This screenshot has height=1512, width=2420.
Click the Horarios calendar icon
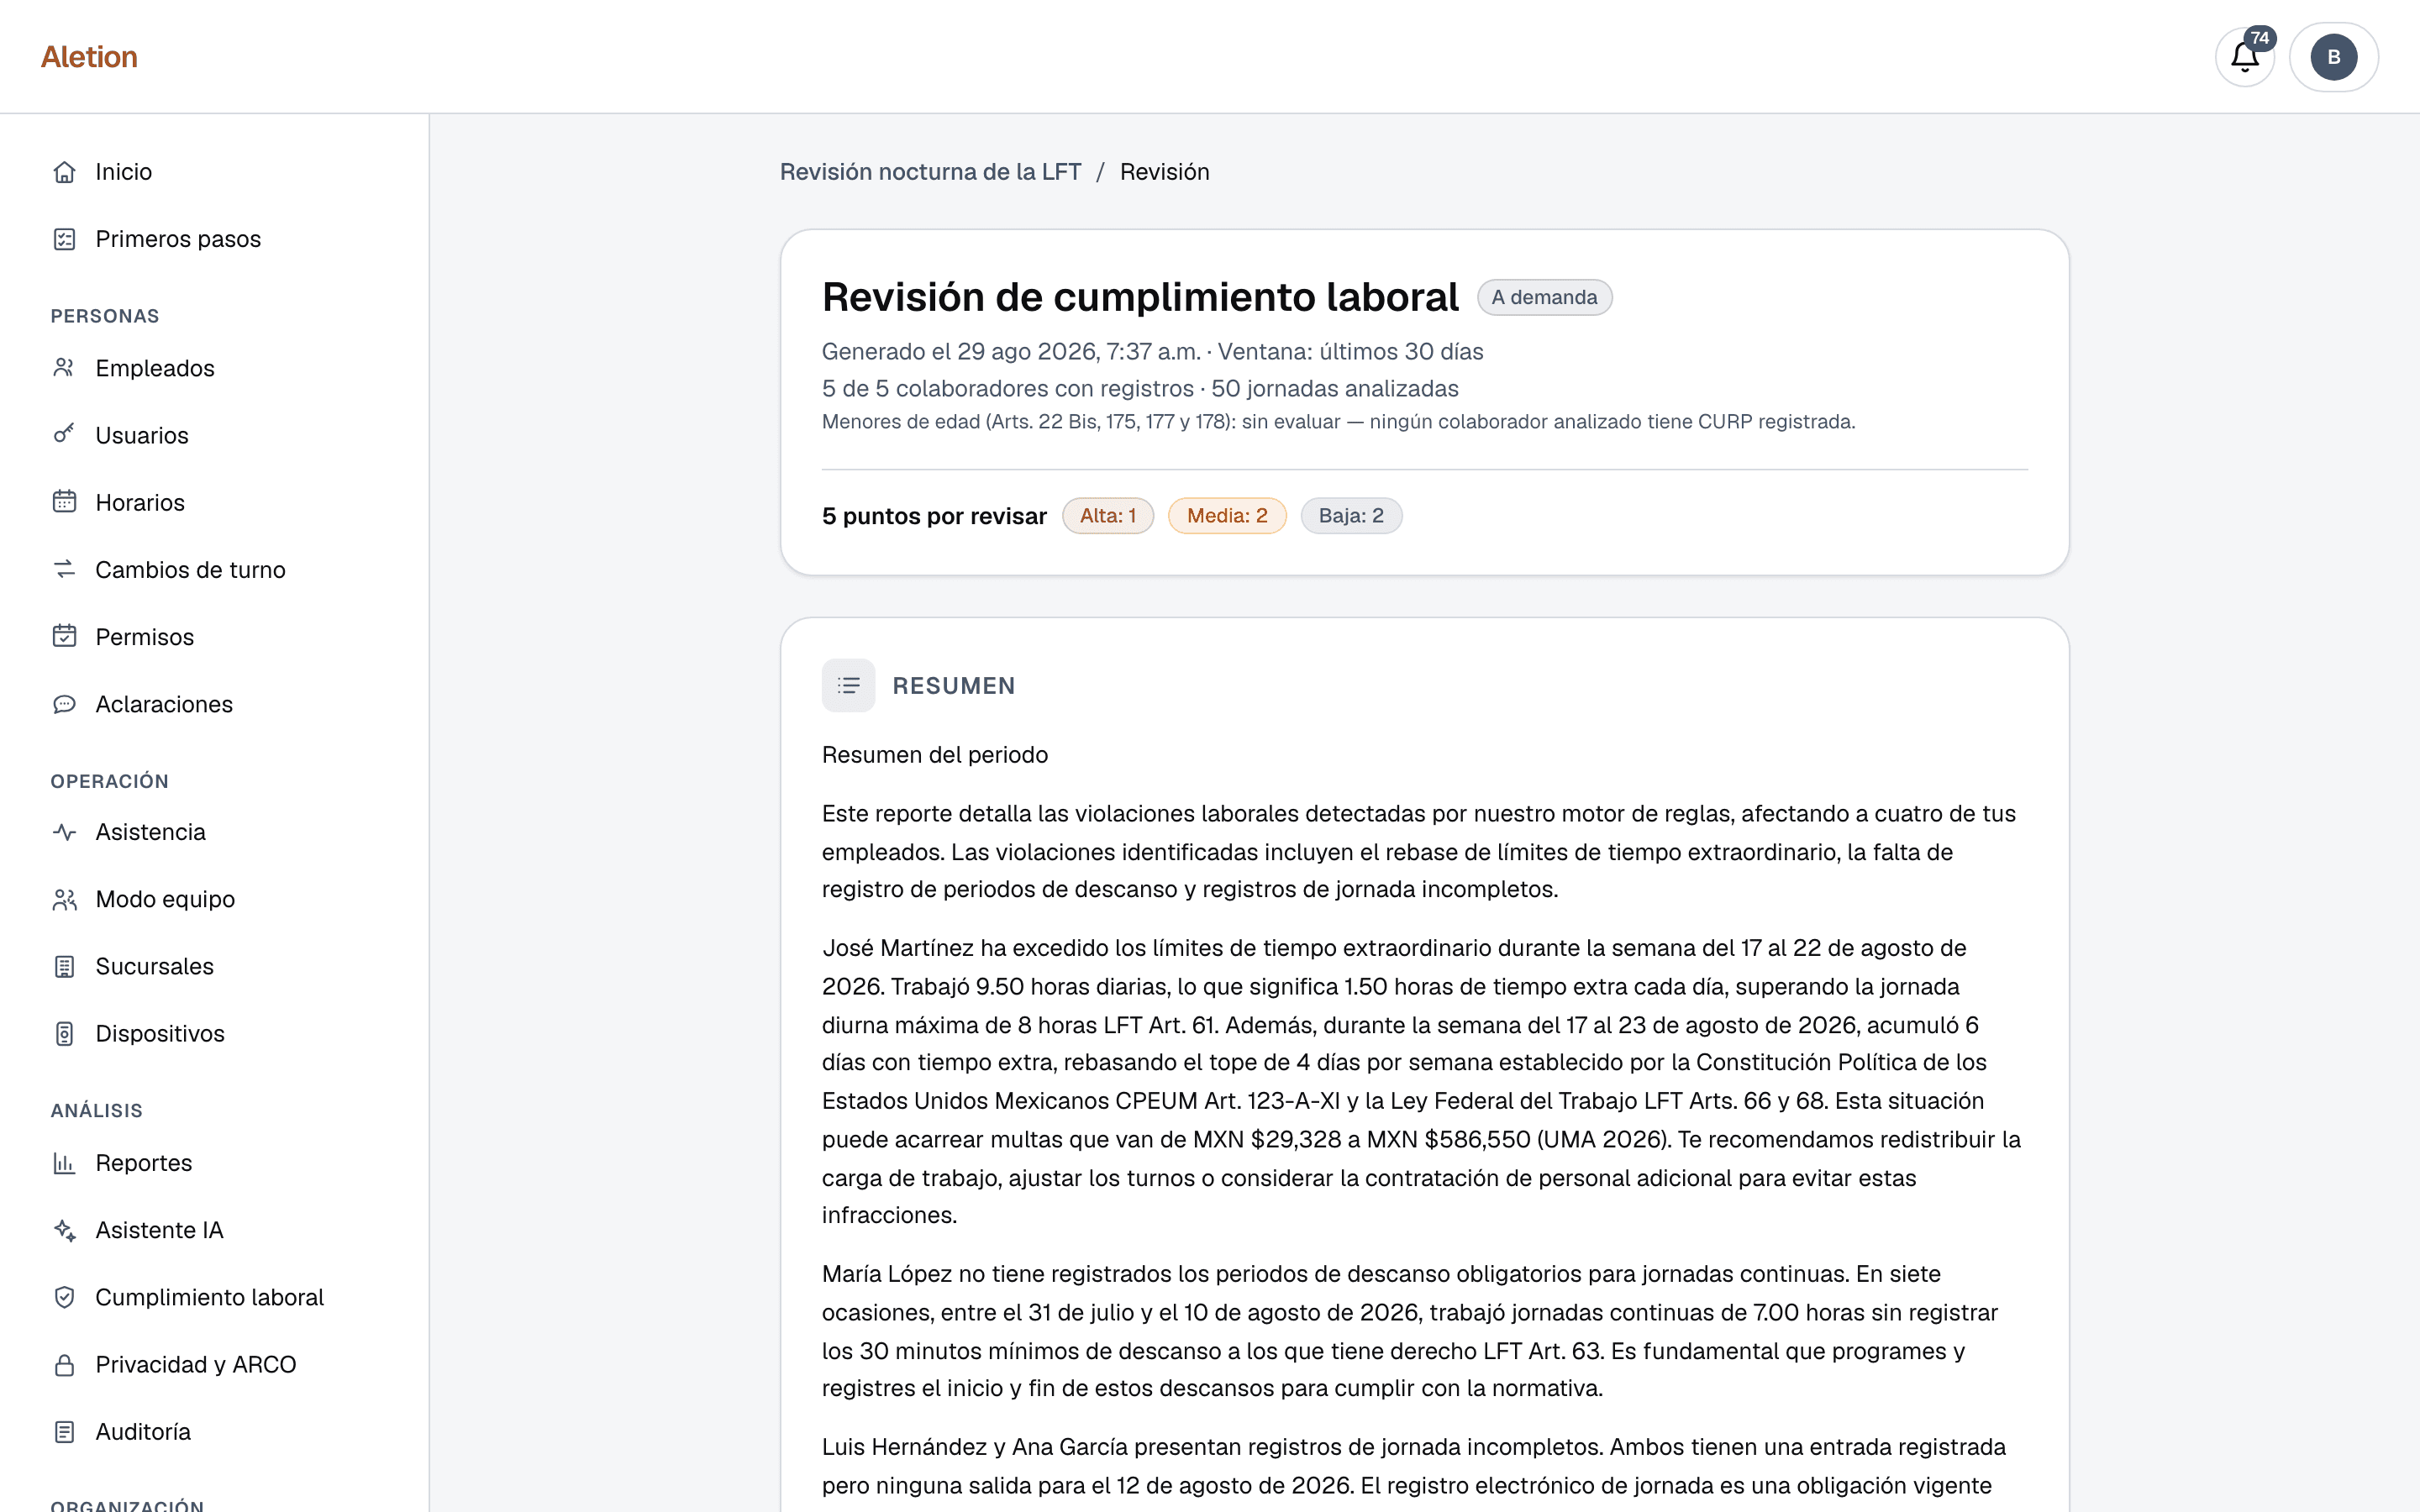tap(65, 502)
